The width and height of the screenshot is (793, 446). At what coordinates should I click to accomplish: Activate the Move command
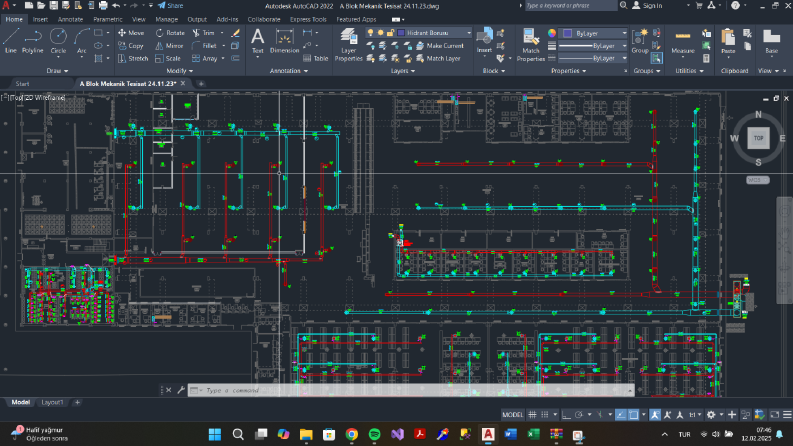(x=131, y=32)
